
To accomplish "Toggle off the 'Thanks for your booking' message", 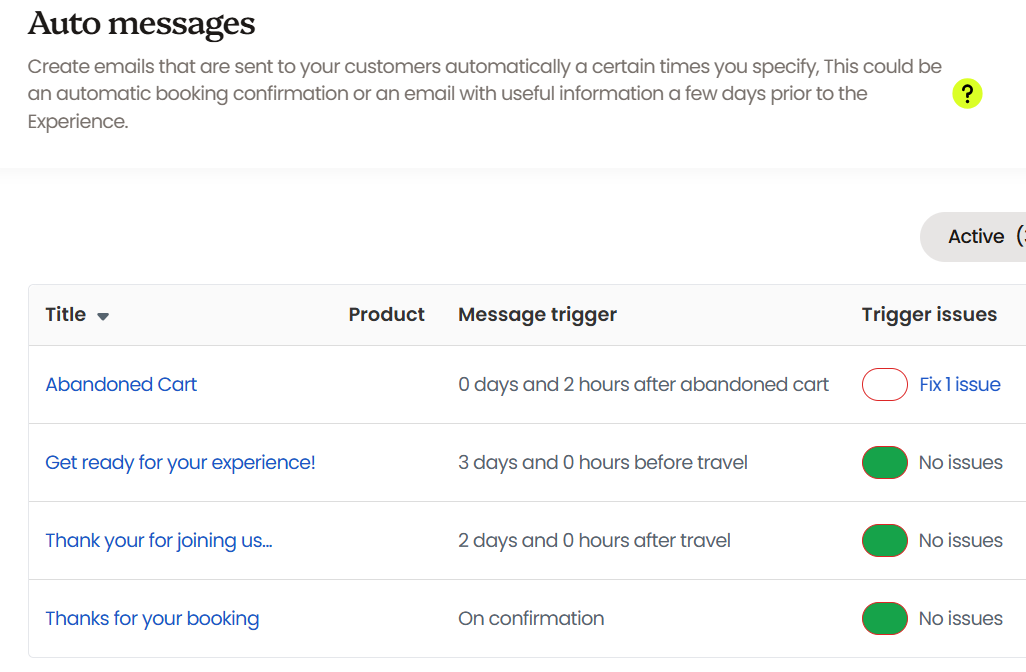I will click(x=884, y=619).
